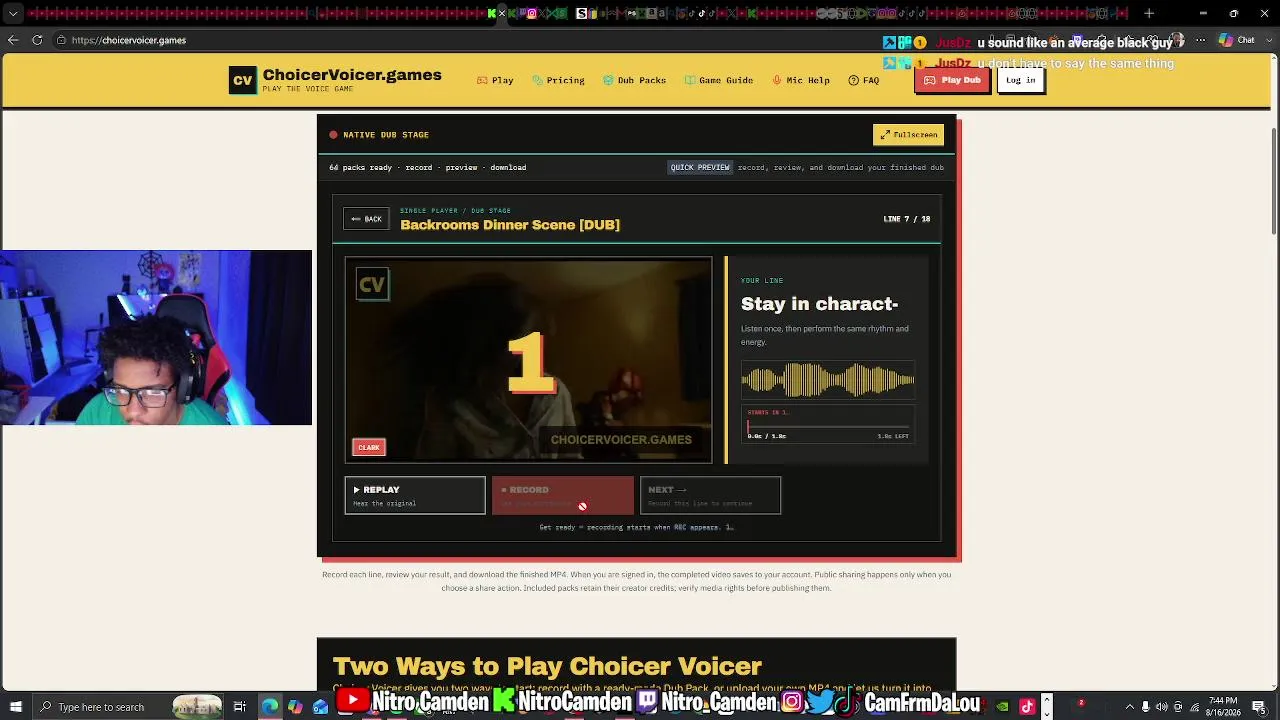1280x720 pixels.
Task: Open the Game Guide nav item
Action: [718, 80]
